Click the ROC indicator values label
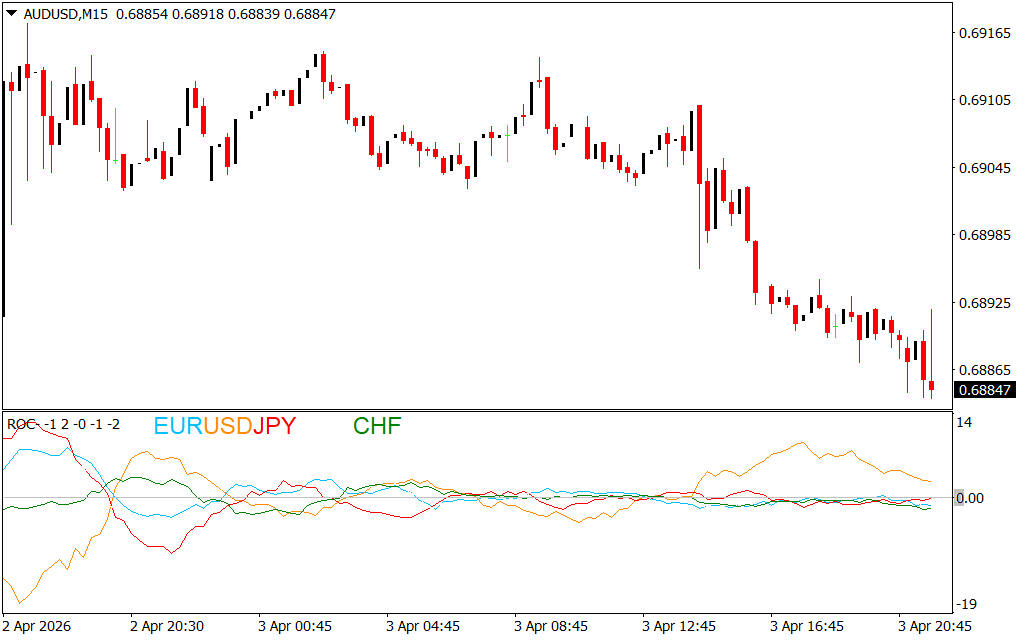This screenshot has height=640, width=1024. (x=64, y=424)
